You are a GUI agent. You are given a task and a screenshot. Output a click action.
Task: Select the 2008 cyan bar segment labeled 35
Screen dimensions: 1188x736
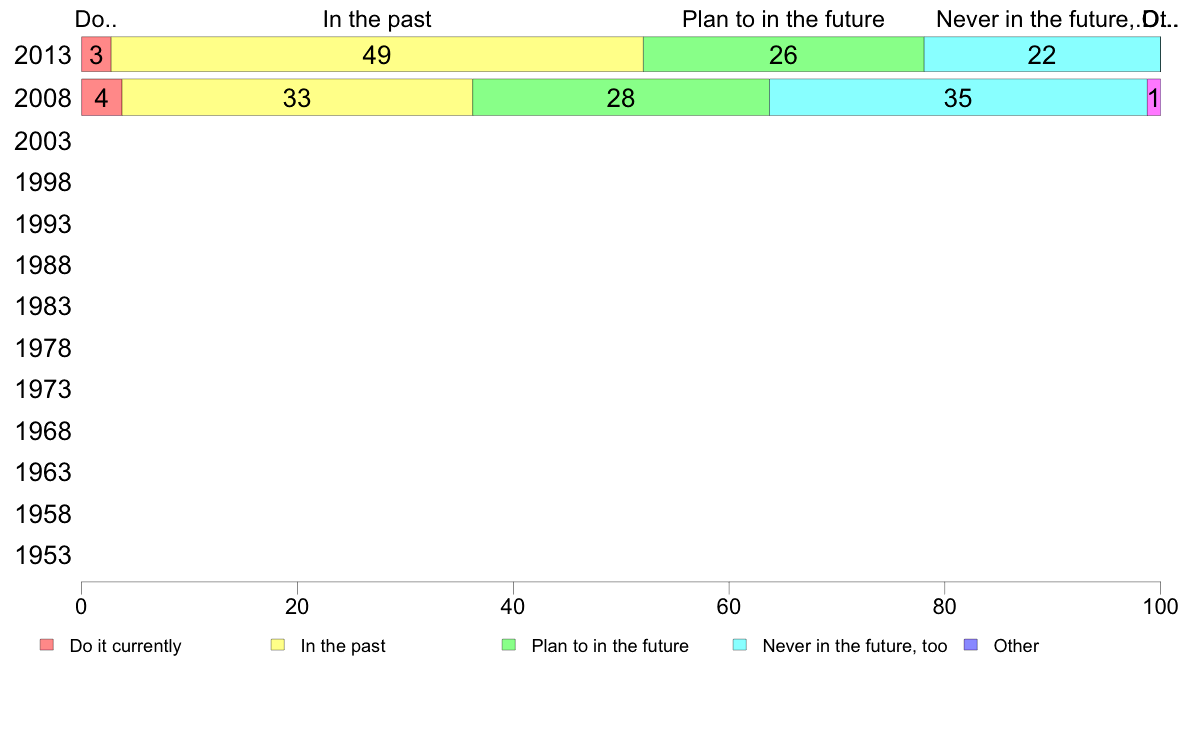(x=958, y=98)
